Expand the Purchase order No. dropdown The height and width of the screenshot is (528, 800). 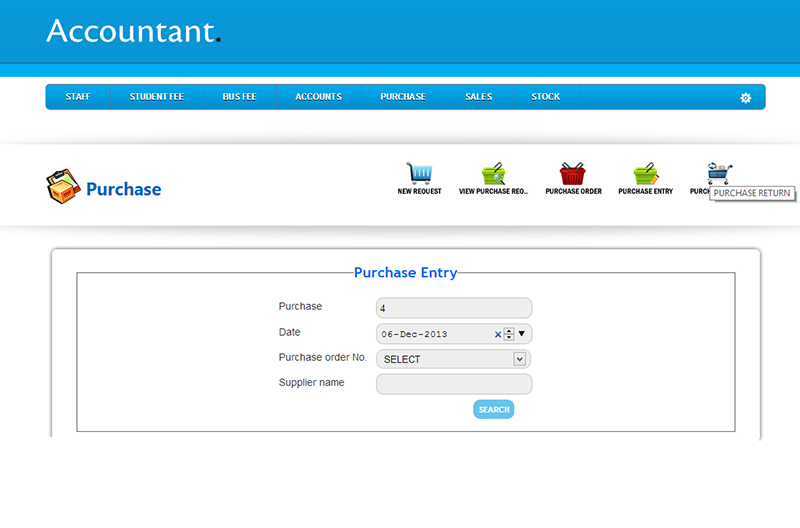[519, 359]
